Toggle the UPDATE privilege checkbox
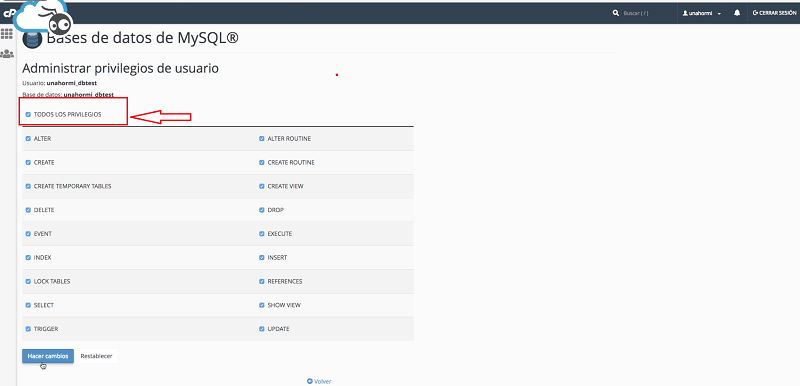800x386 pixels. 262,329
